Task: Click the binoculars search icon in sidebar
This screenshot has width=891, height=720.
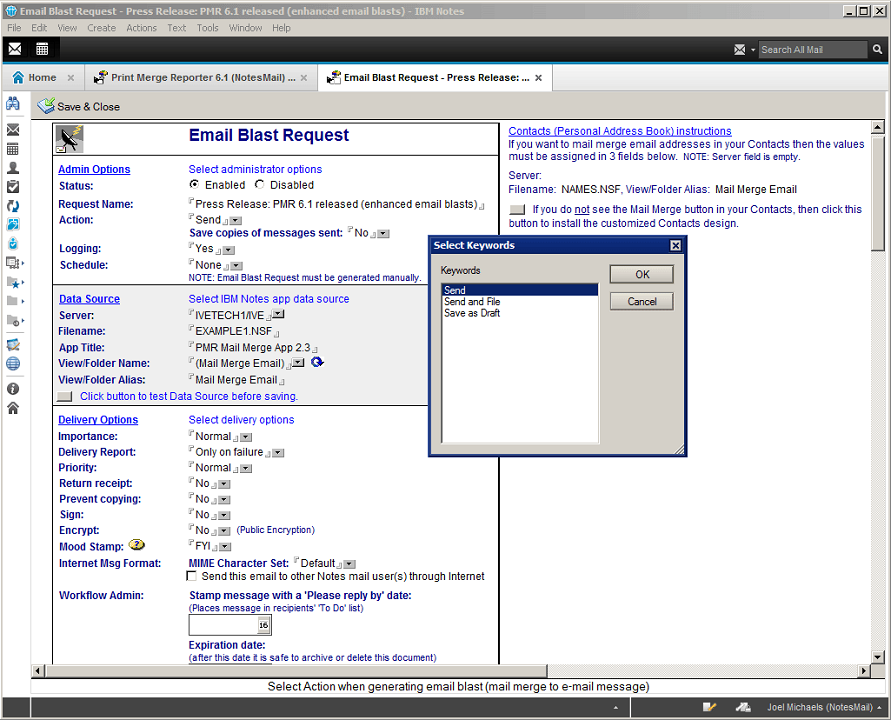Action: [13, 104]
